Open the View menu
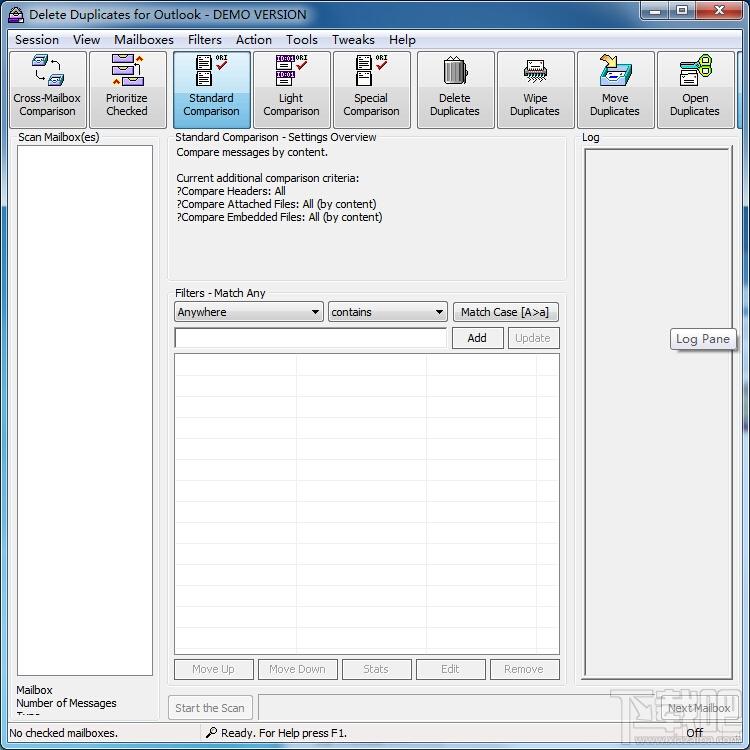This screenshot has height=750, width=750. 86,40
